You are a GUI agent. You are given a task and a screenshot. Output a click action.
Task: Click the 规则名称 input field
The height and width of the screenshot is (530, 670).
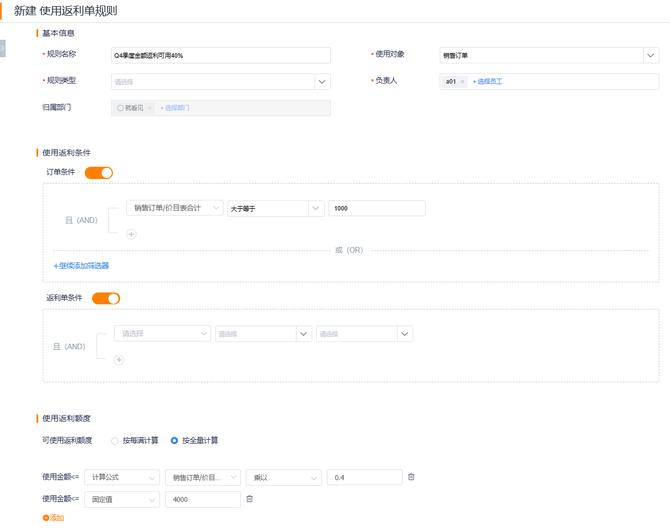[x=220, y=56]
